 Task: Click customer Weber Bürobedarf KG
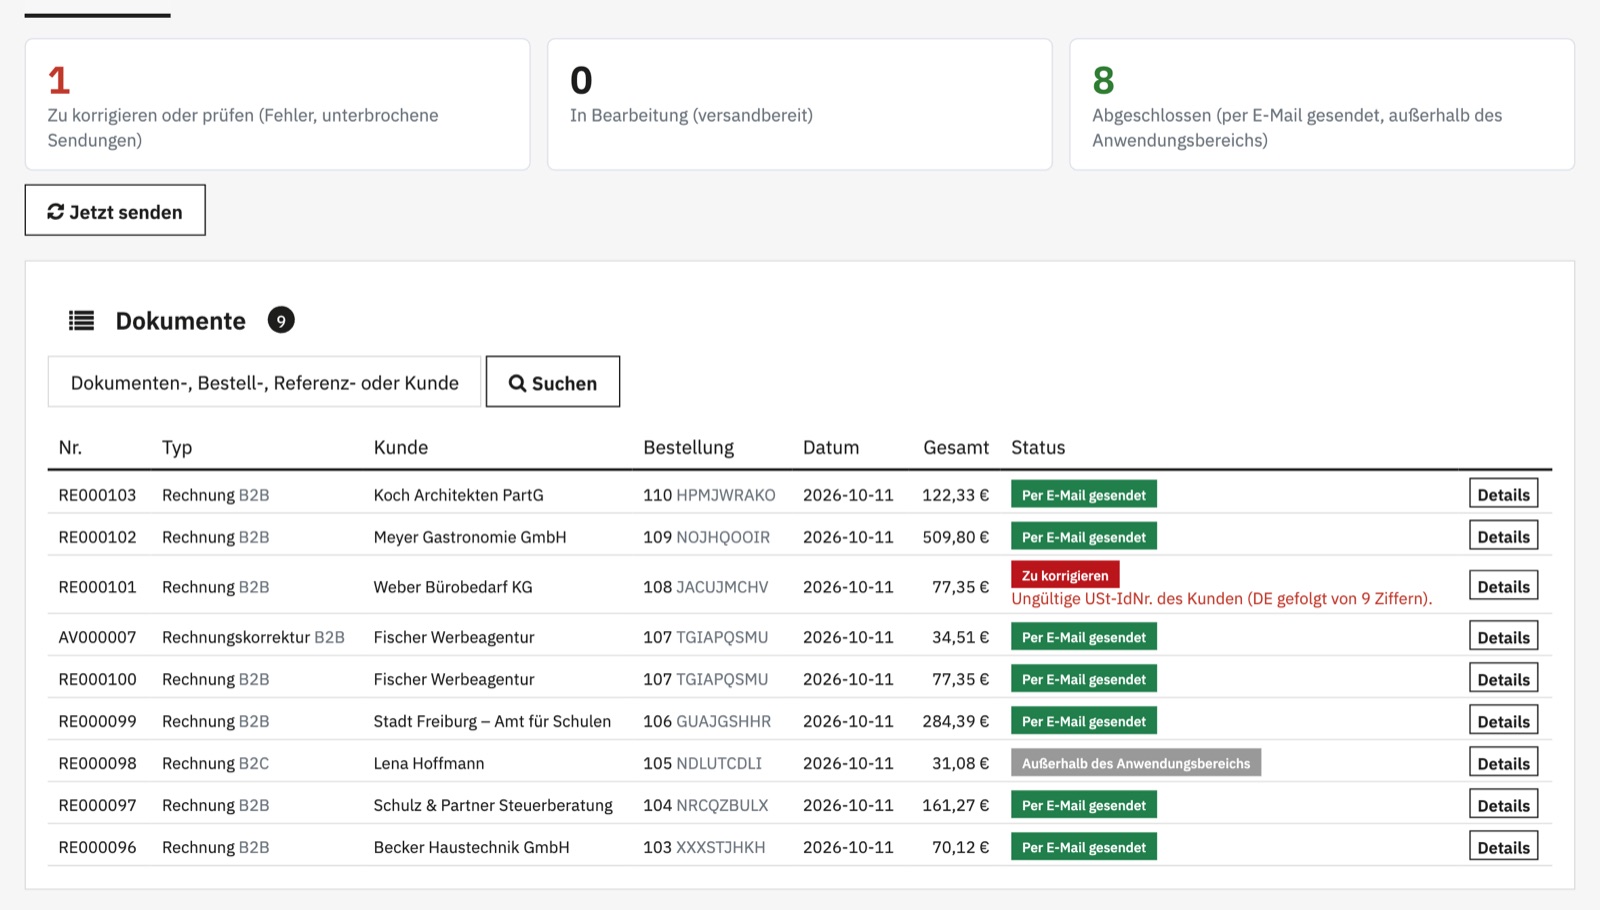[453, 587]
